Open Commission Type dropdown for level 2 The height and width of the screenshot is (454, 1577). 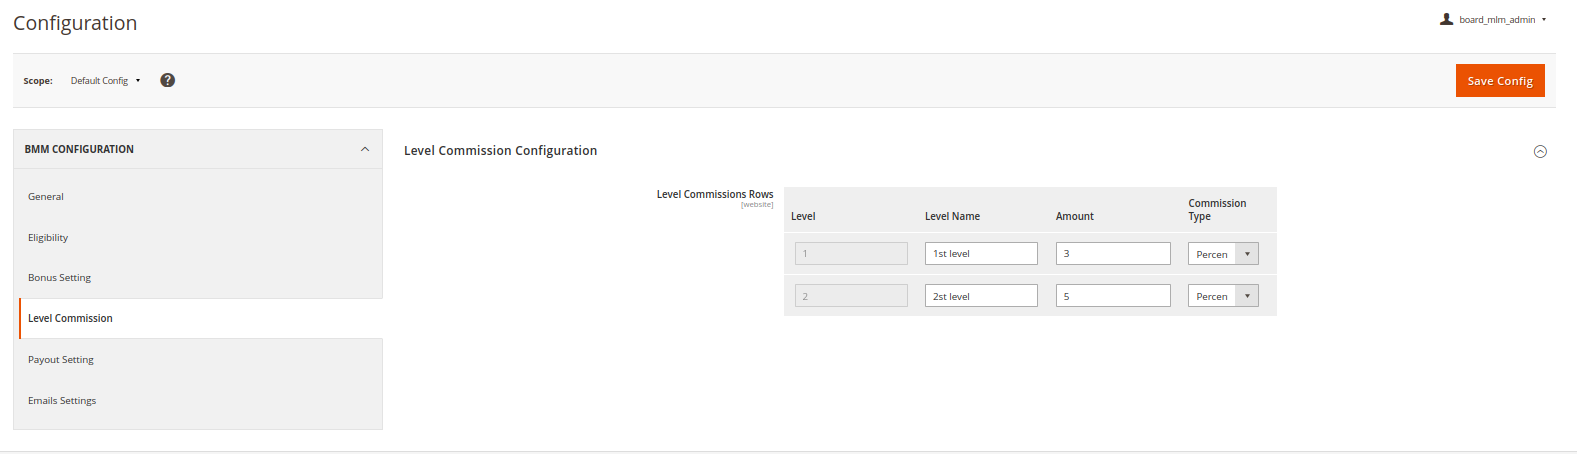click(x=1223, y=296)
